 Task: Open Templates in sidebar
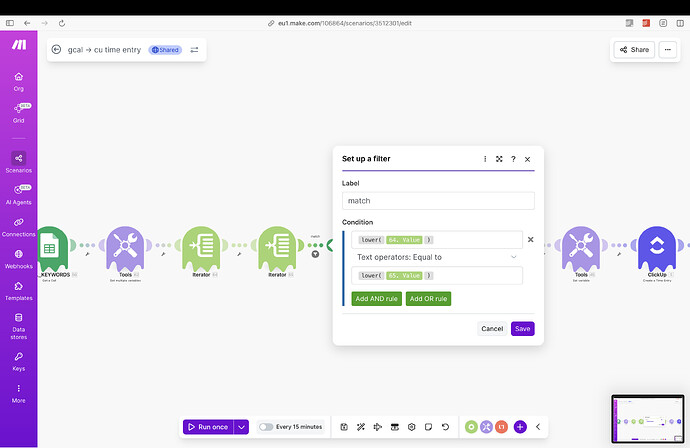pos(18,291)
